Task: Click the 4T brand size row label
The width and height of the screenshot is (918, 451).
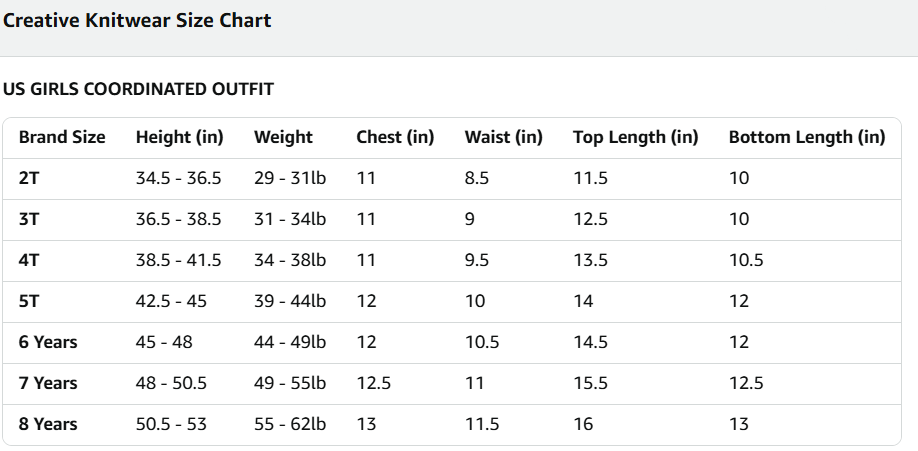Action: point(30,260)
